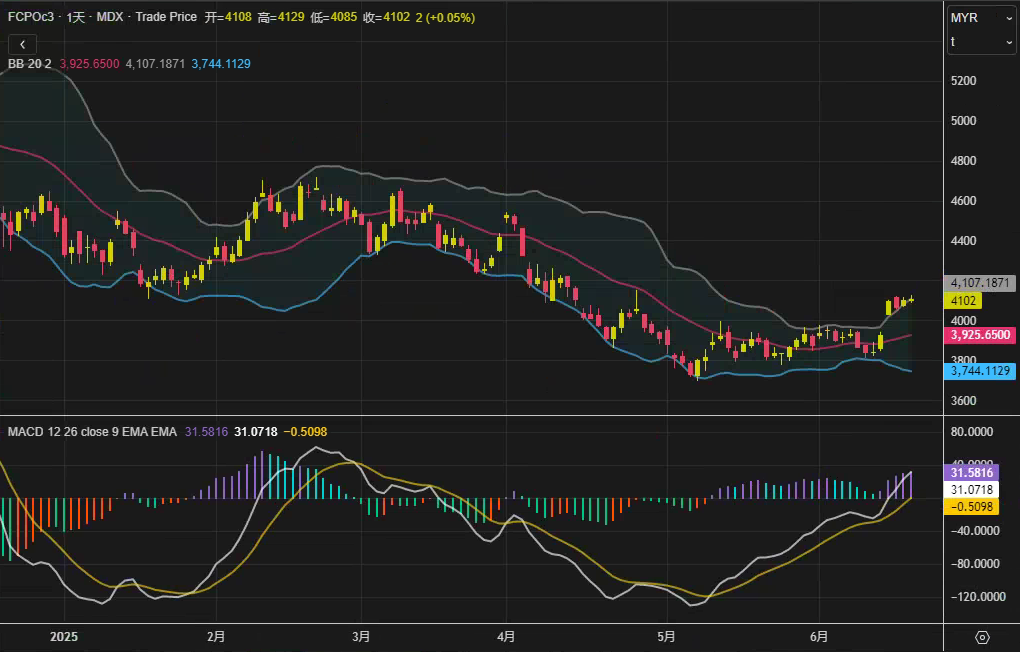
Task: Click the 收=4102 close value
Action: (386, 17)
